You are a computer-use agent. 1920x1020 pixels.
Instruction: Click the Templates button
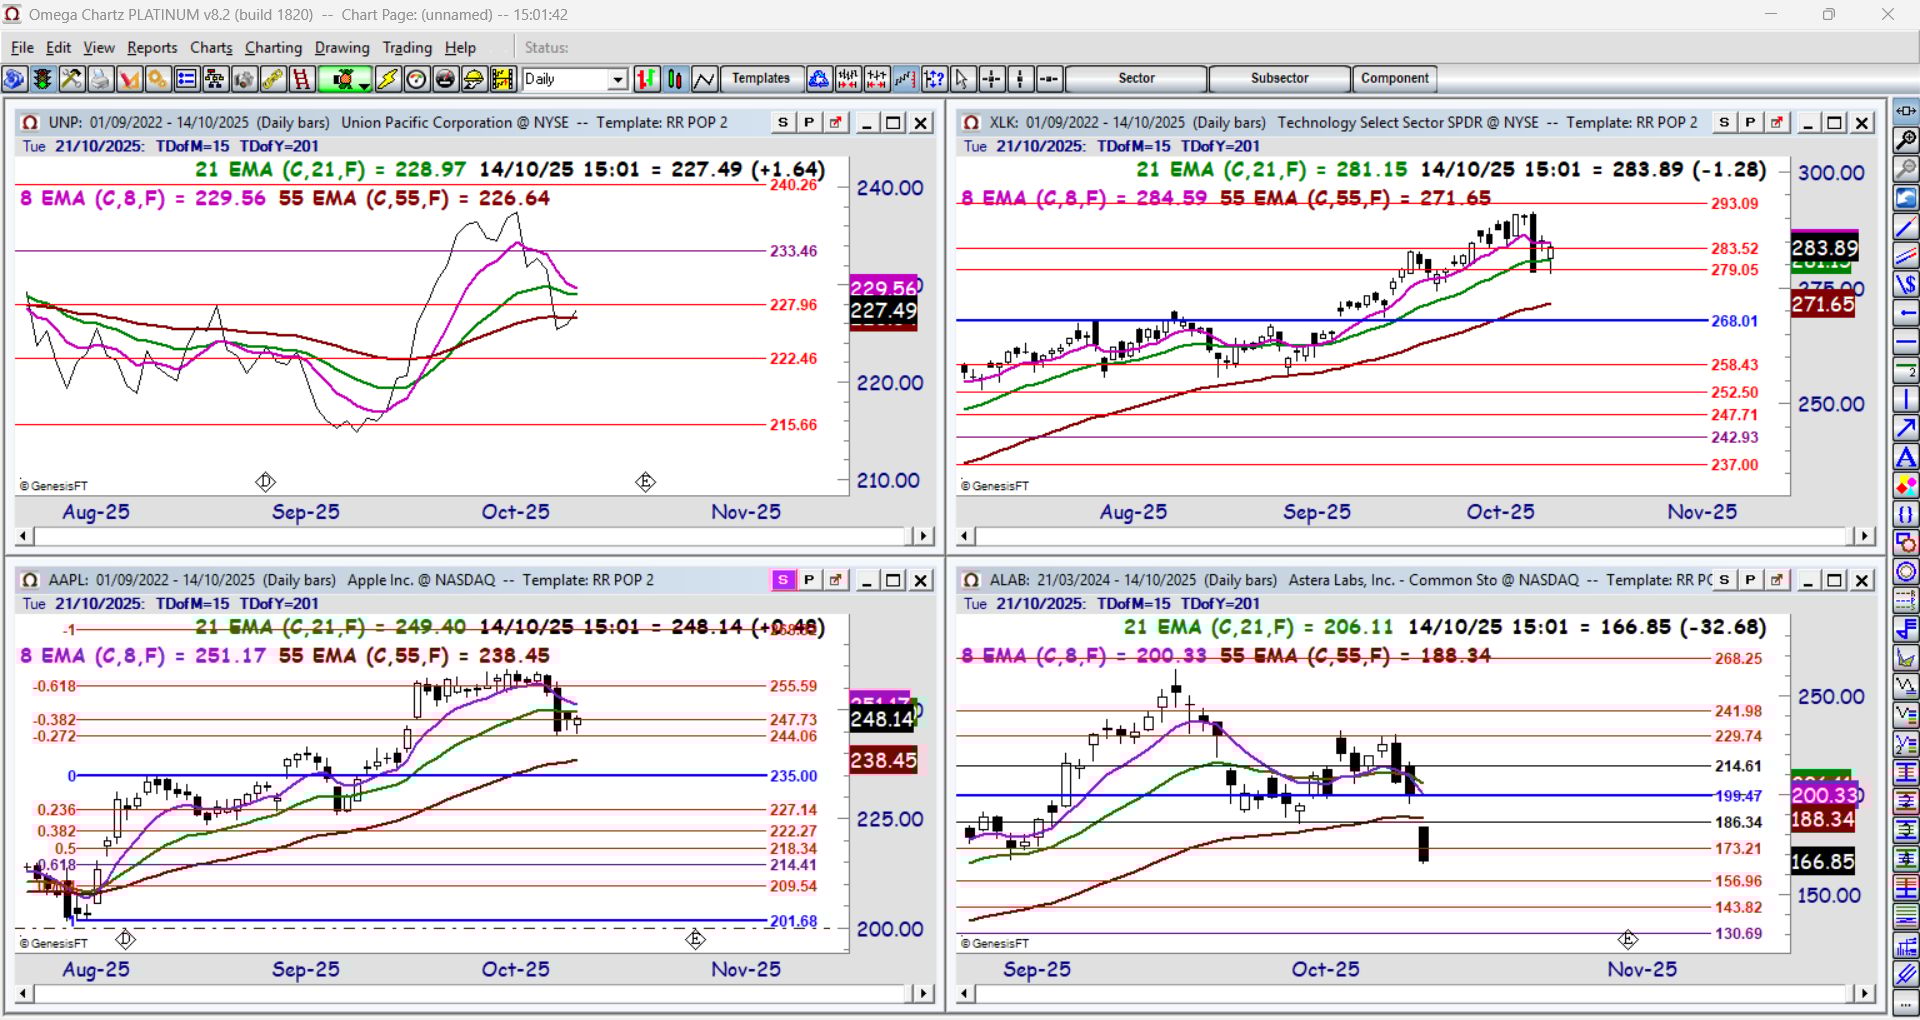(x=761, y=78)
